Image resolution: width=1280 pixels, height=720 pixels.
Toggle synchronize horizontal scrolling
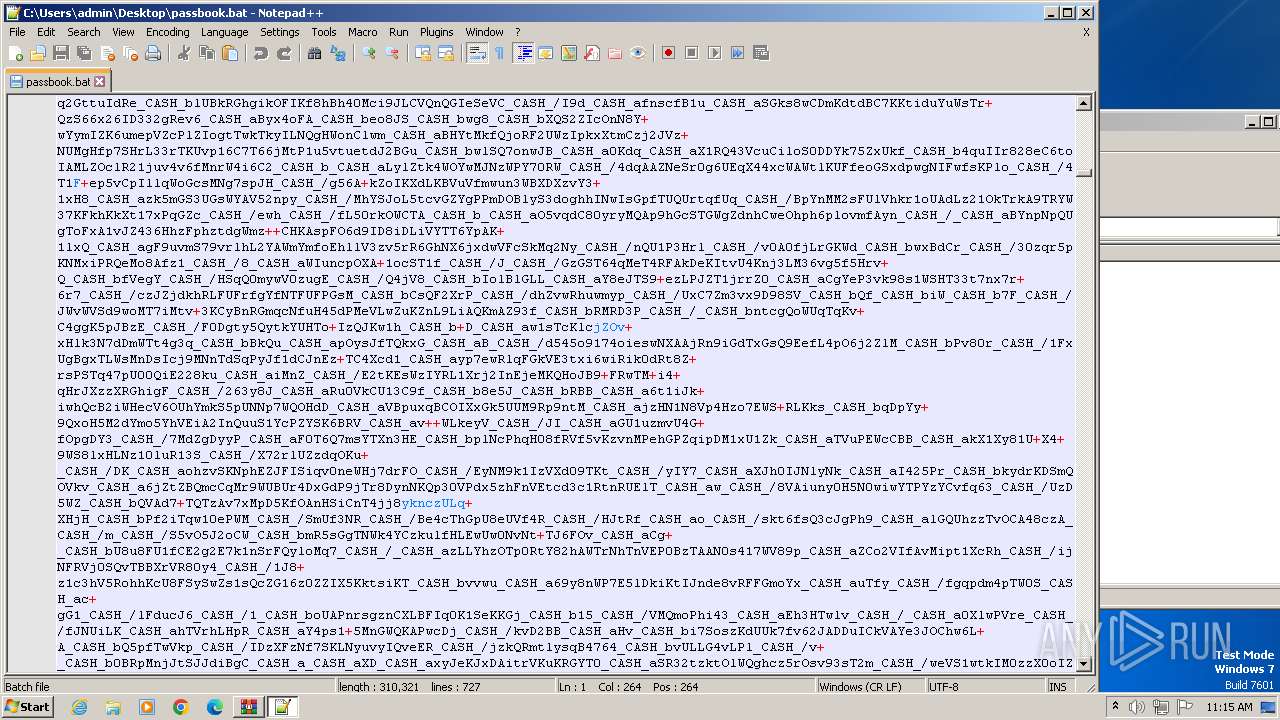click(x=446, y=53)
